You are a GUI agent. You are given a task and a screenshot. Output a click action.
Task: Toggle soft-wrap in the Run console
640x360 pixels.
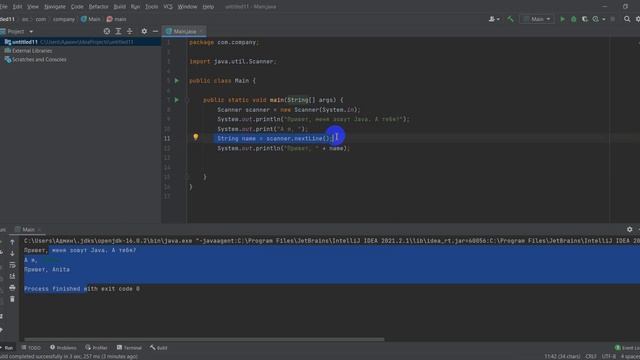click(x=12, y=265)
